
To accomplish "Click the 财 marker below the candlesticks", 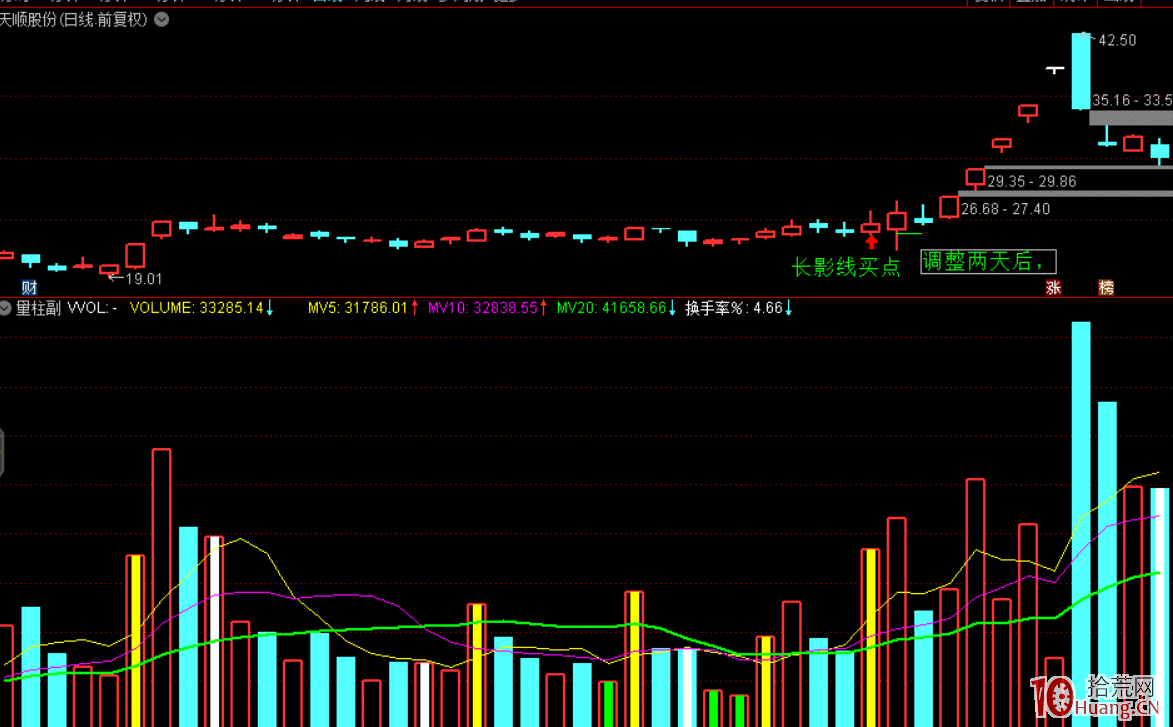I will click(x=29, y=287).
